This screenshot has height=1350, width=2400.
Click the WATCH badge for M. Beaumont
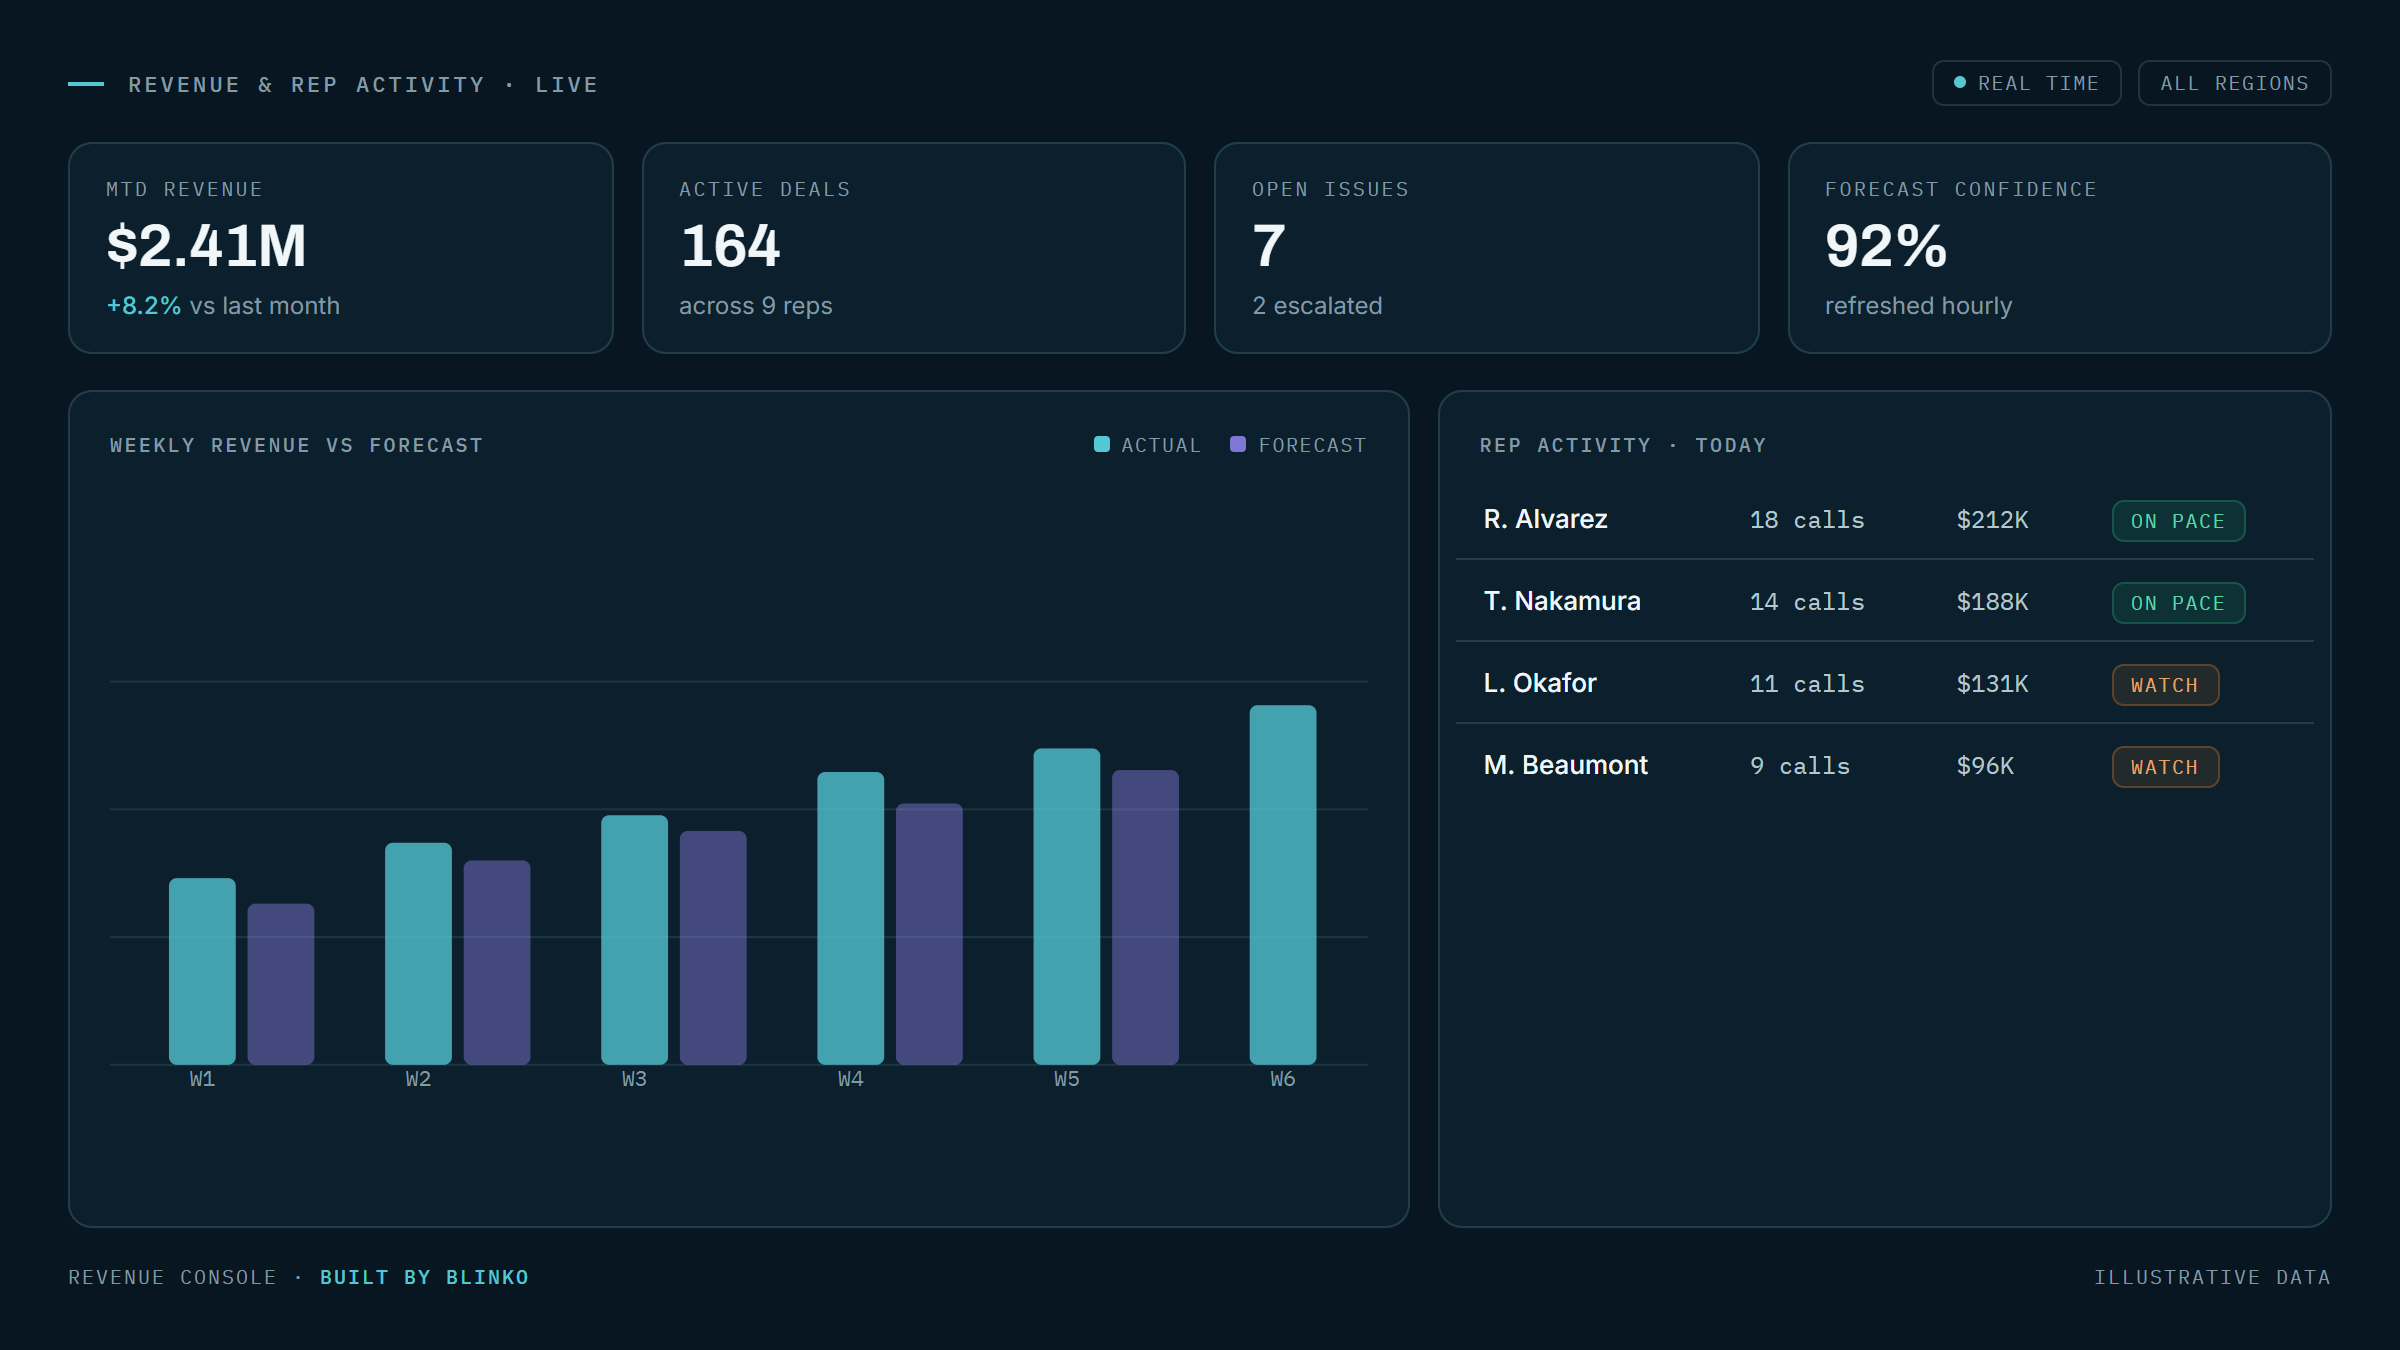(x=2165, y=767)
